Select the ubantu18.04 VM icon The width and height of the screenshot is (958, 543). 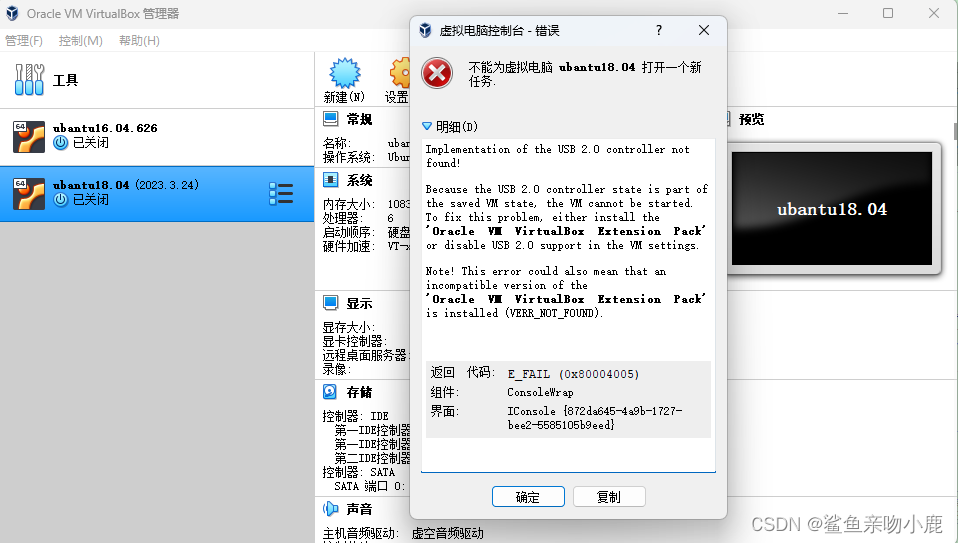29,194
